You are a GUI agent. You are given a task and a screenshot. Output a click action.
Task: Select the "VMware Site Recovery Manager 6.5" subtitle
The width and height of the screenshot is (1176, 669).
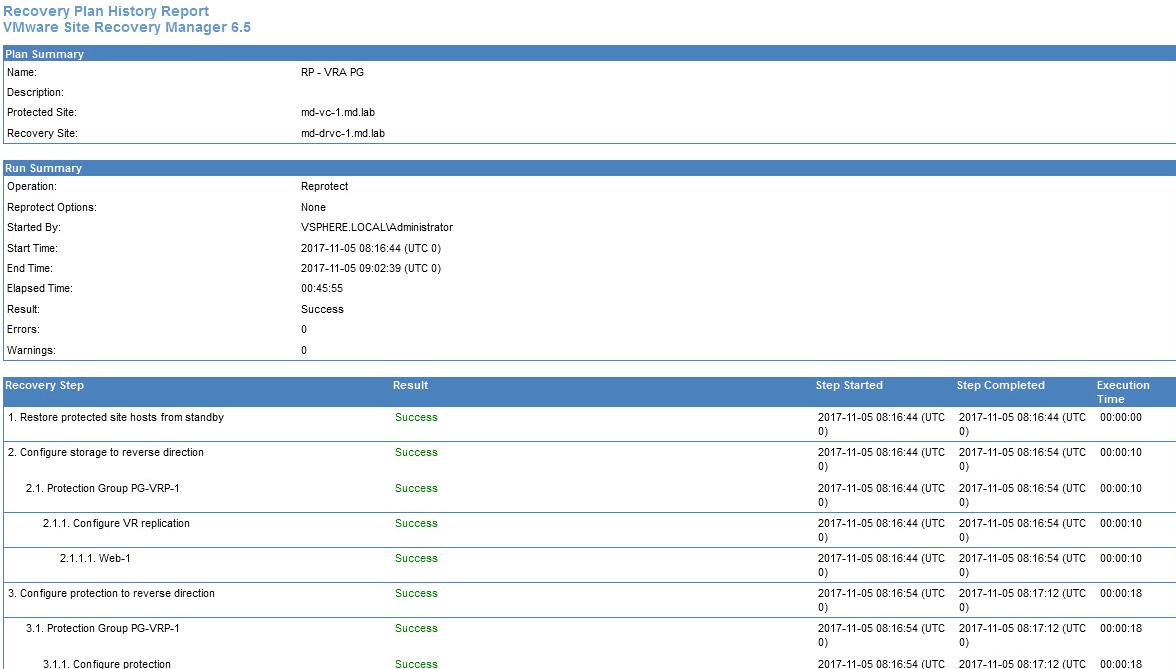[x=127, y=27]
